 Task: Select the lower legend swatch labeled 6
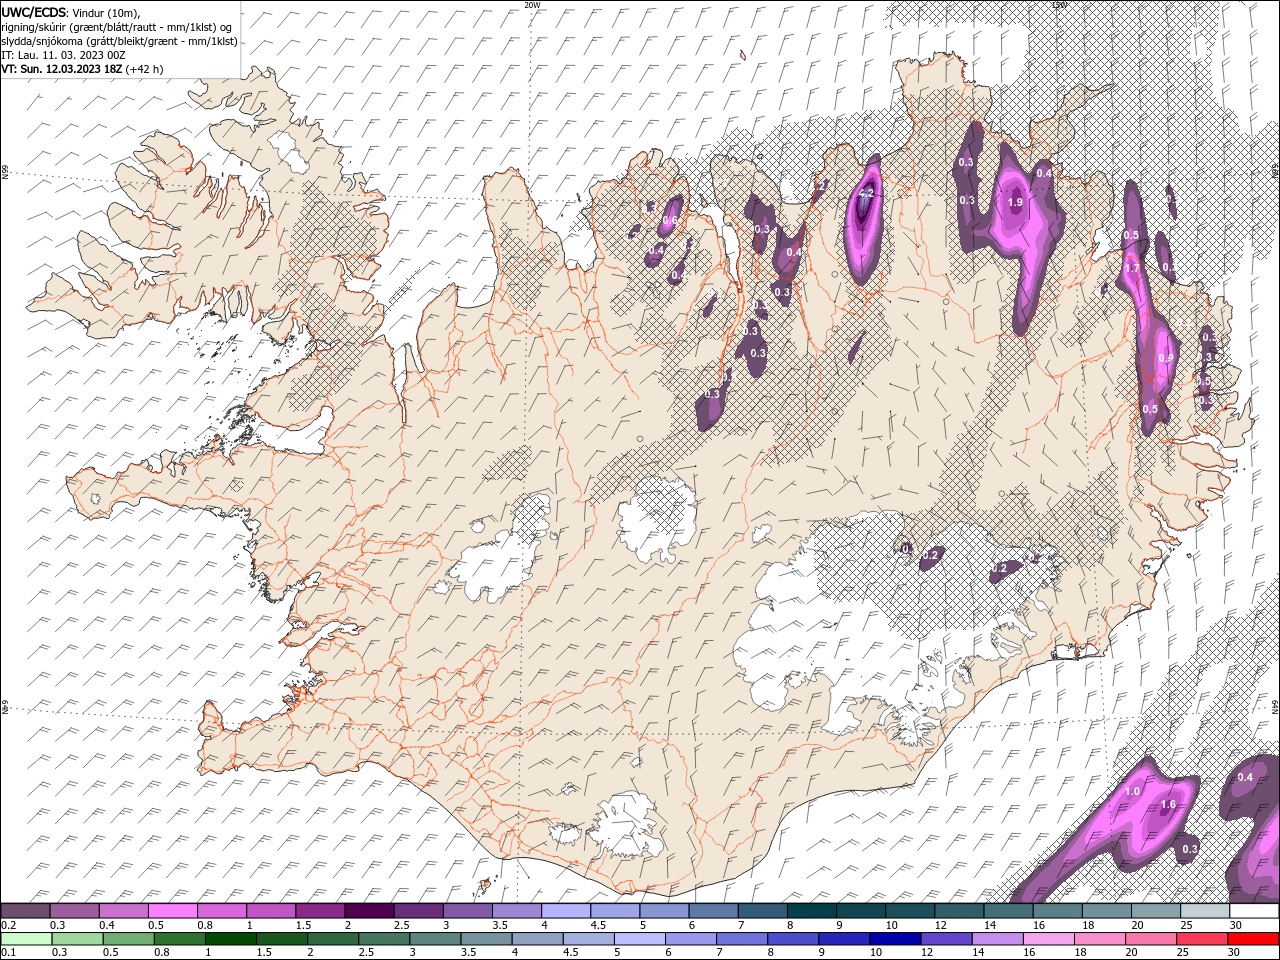click(689, 939)
